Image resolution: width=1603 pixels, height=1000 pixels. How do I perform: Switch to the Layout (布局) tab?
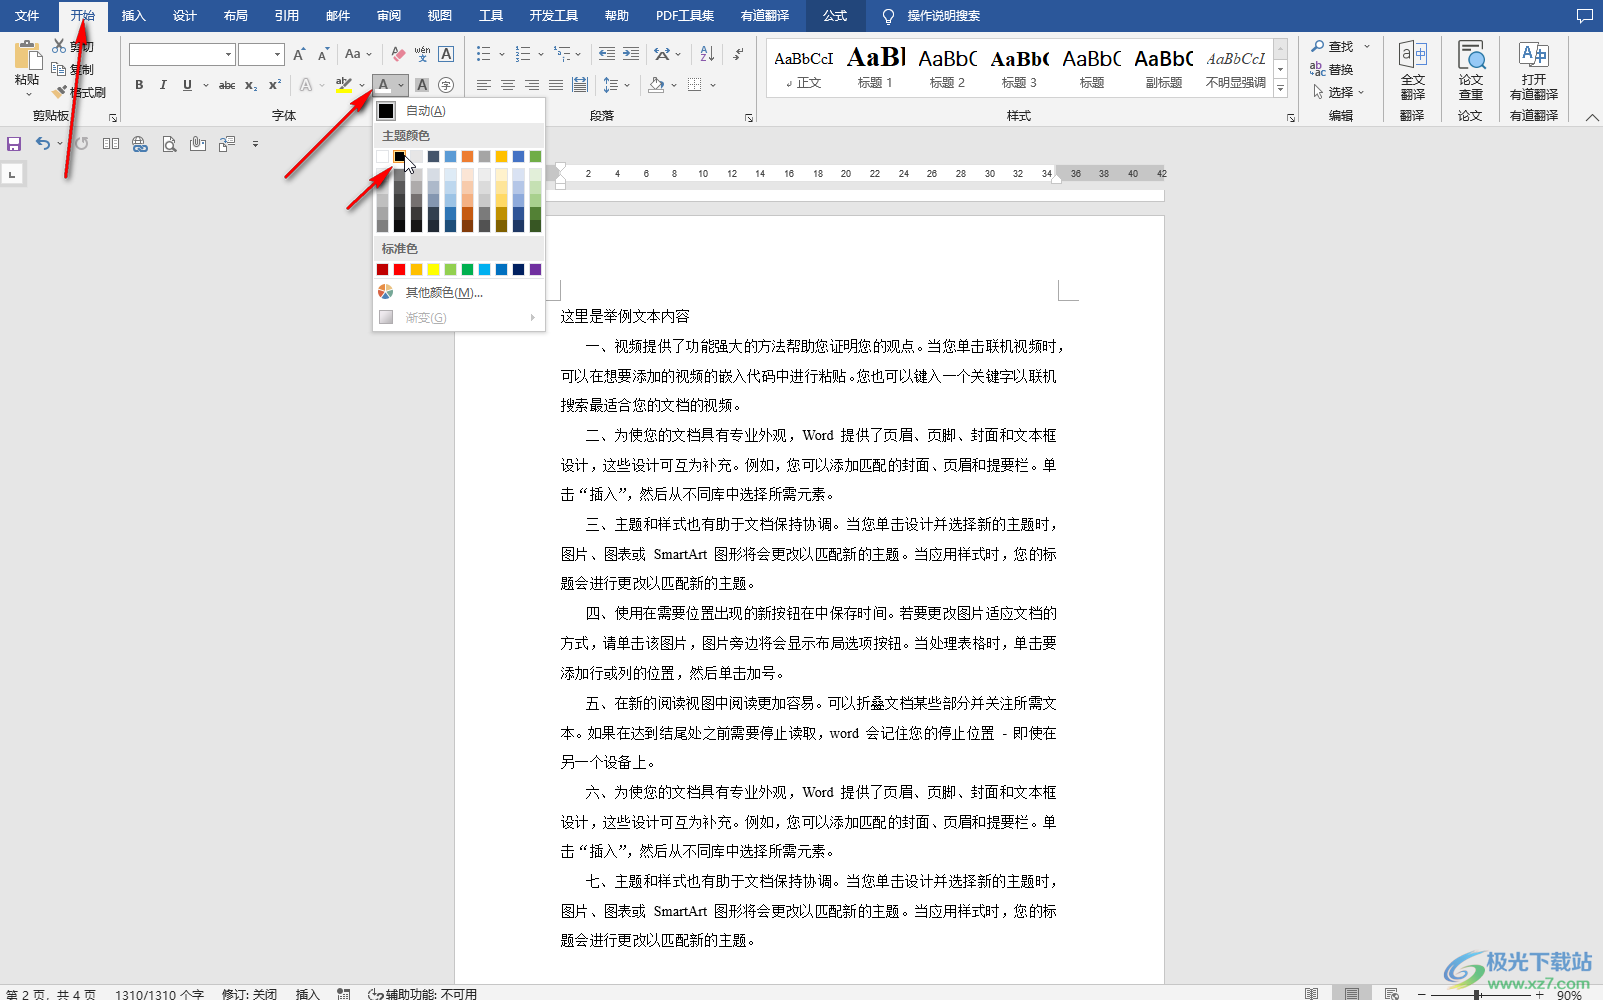tap(236, 15)
